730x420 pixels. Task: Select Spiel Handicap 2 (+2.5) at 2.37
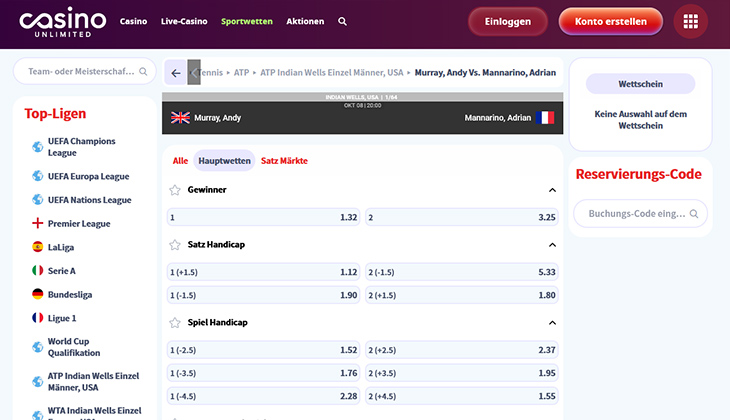tap(461, 350)
